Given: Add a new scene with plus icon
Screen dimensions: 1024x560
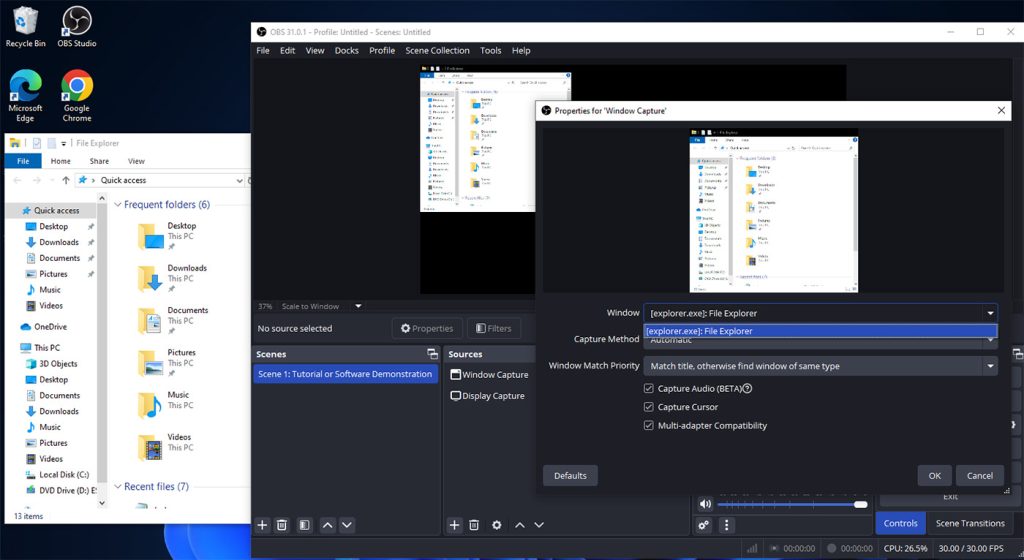Looking at the screenshot, I should click(262, 525).
